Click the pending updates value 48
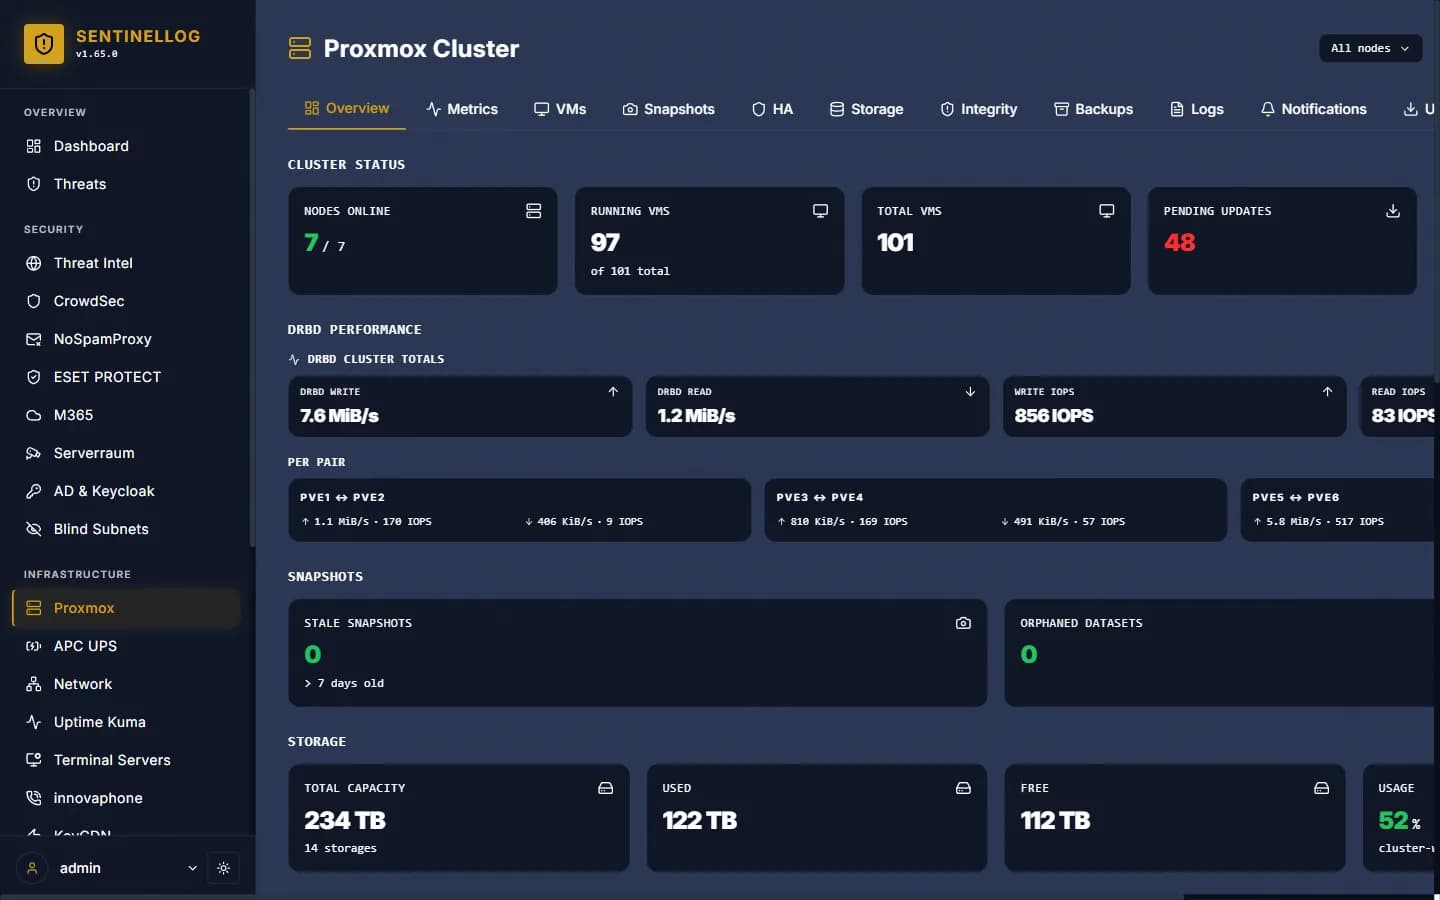This screenshot has width=1440, height=900. tap(1179, 243)
